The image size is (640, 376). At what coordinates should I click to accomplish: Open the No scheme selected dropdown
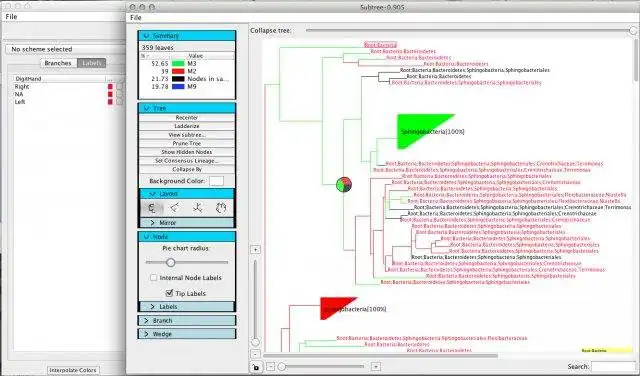tap(65, 49)
